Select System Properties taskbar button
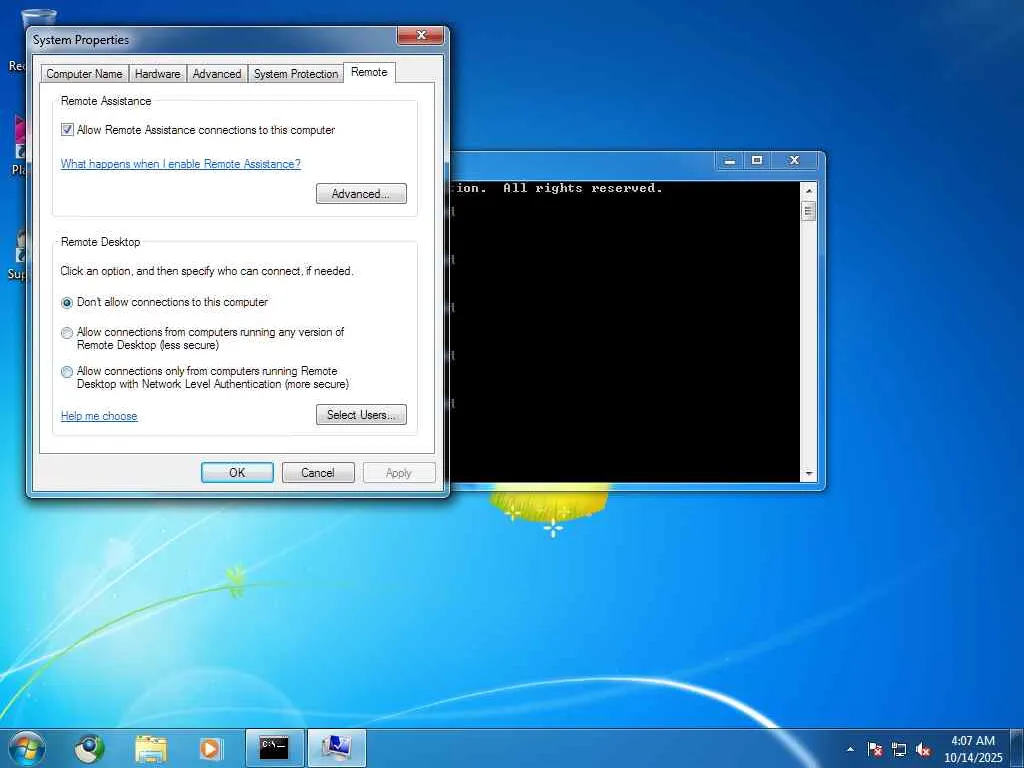 pos(336,748)
